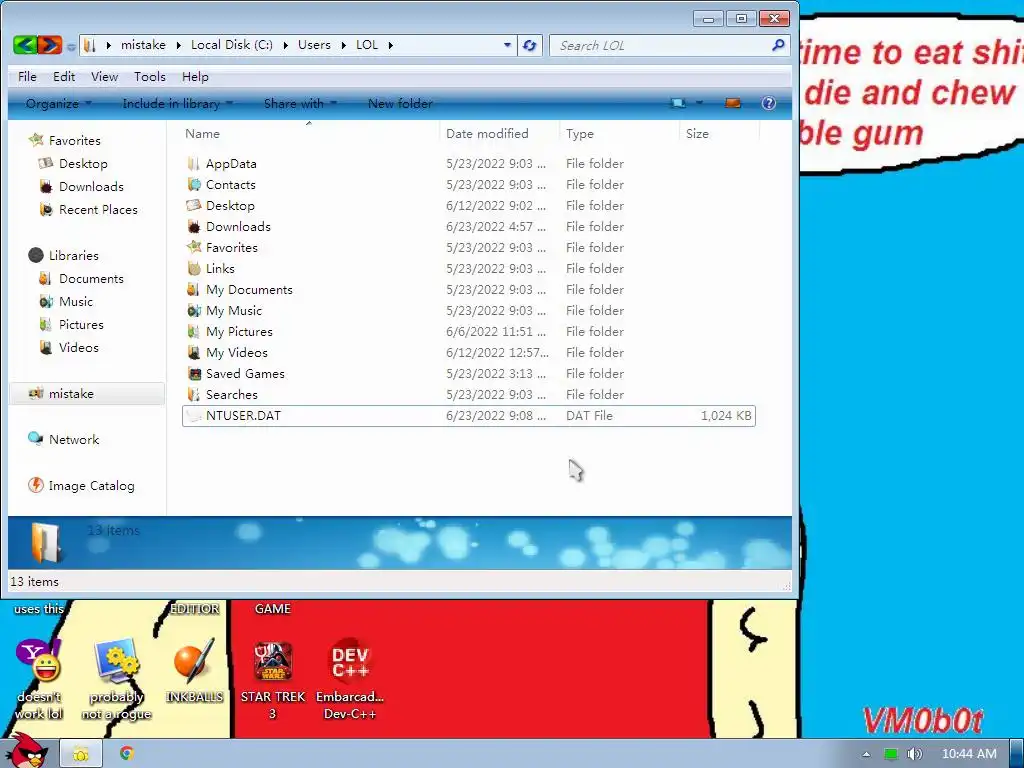Click the volume speaker tray icon
The height and width of the screenshot is (768, 1024).
pyautogui.click(x=914, y=754)
